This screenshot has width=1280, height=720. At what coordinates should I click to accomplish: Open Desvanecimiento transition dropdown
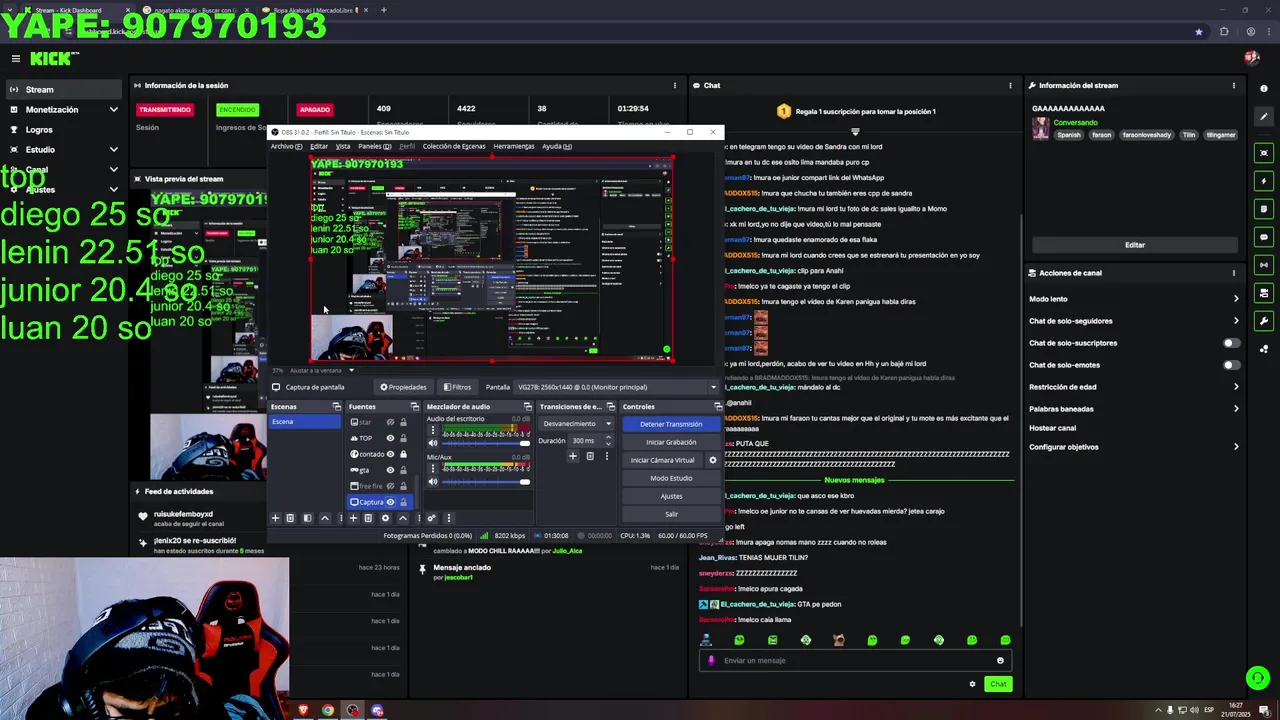(x=576, y=423)
